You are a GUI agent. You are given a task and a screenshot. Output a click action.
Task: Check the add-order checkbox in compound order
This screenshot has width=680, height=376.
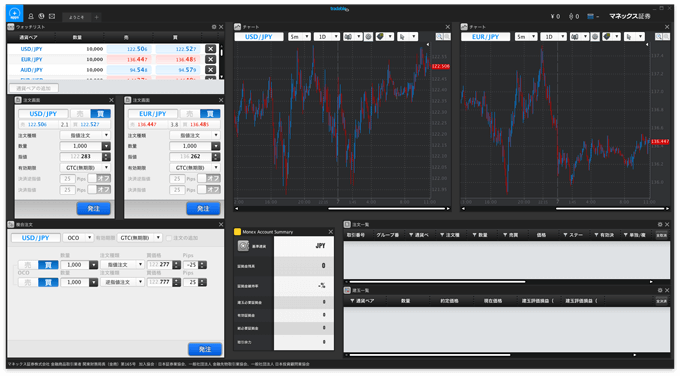[169, 238]
